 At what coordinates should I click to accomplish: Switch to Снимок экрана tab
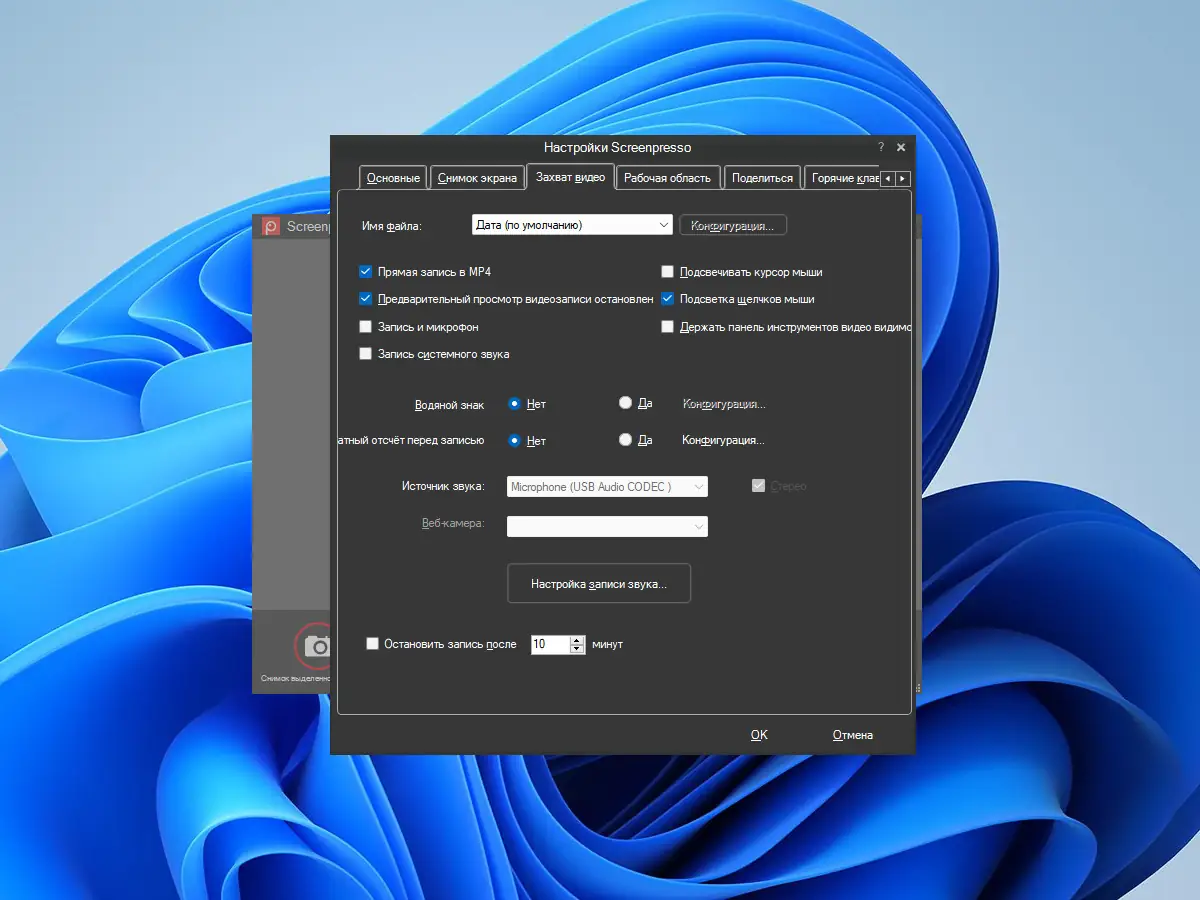pos(478,178)
